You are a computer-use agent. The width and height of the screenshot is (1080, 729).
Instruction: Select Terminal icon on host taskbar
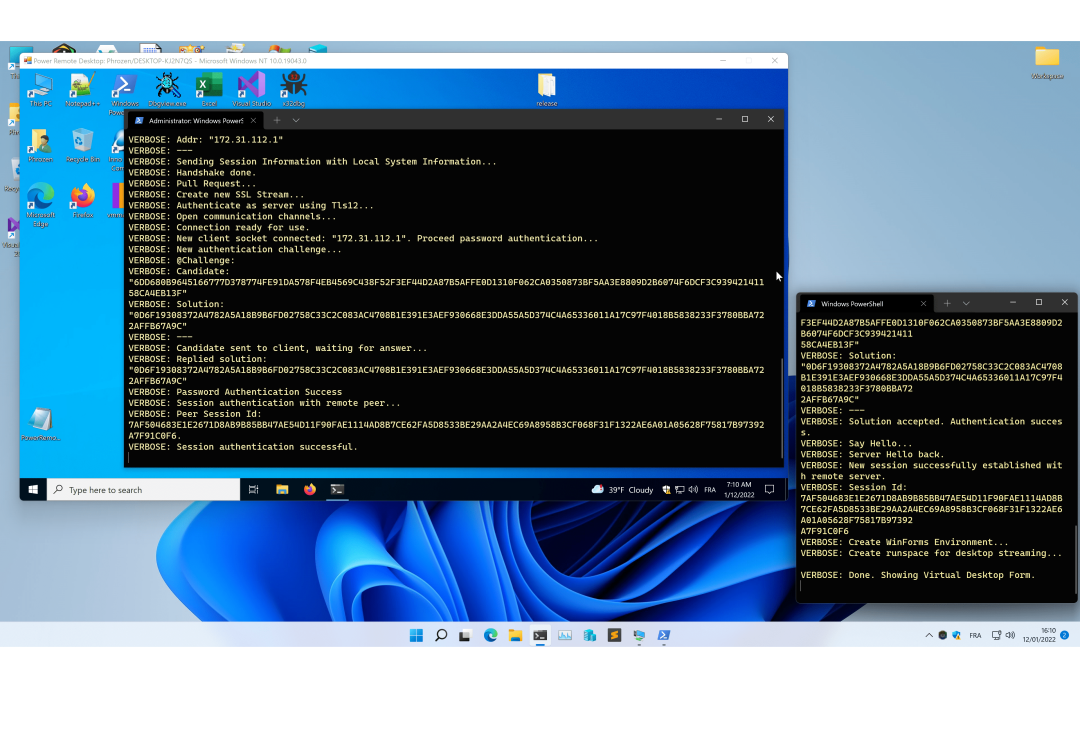click(x=540, y=635)
